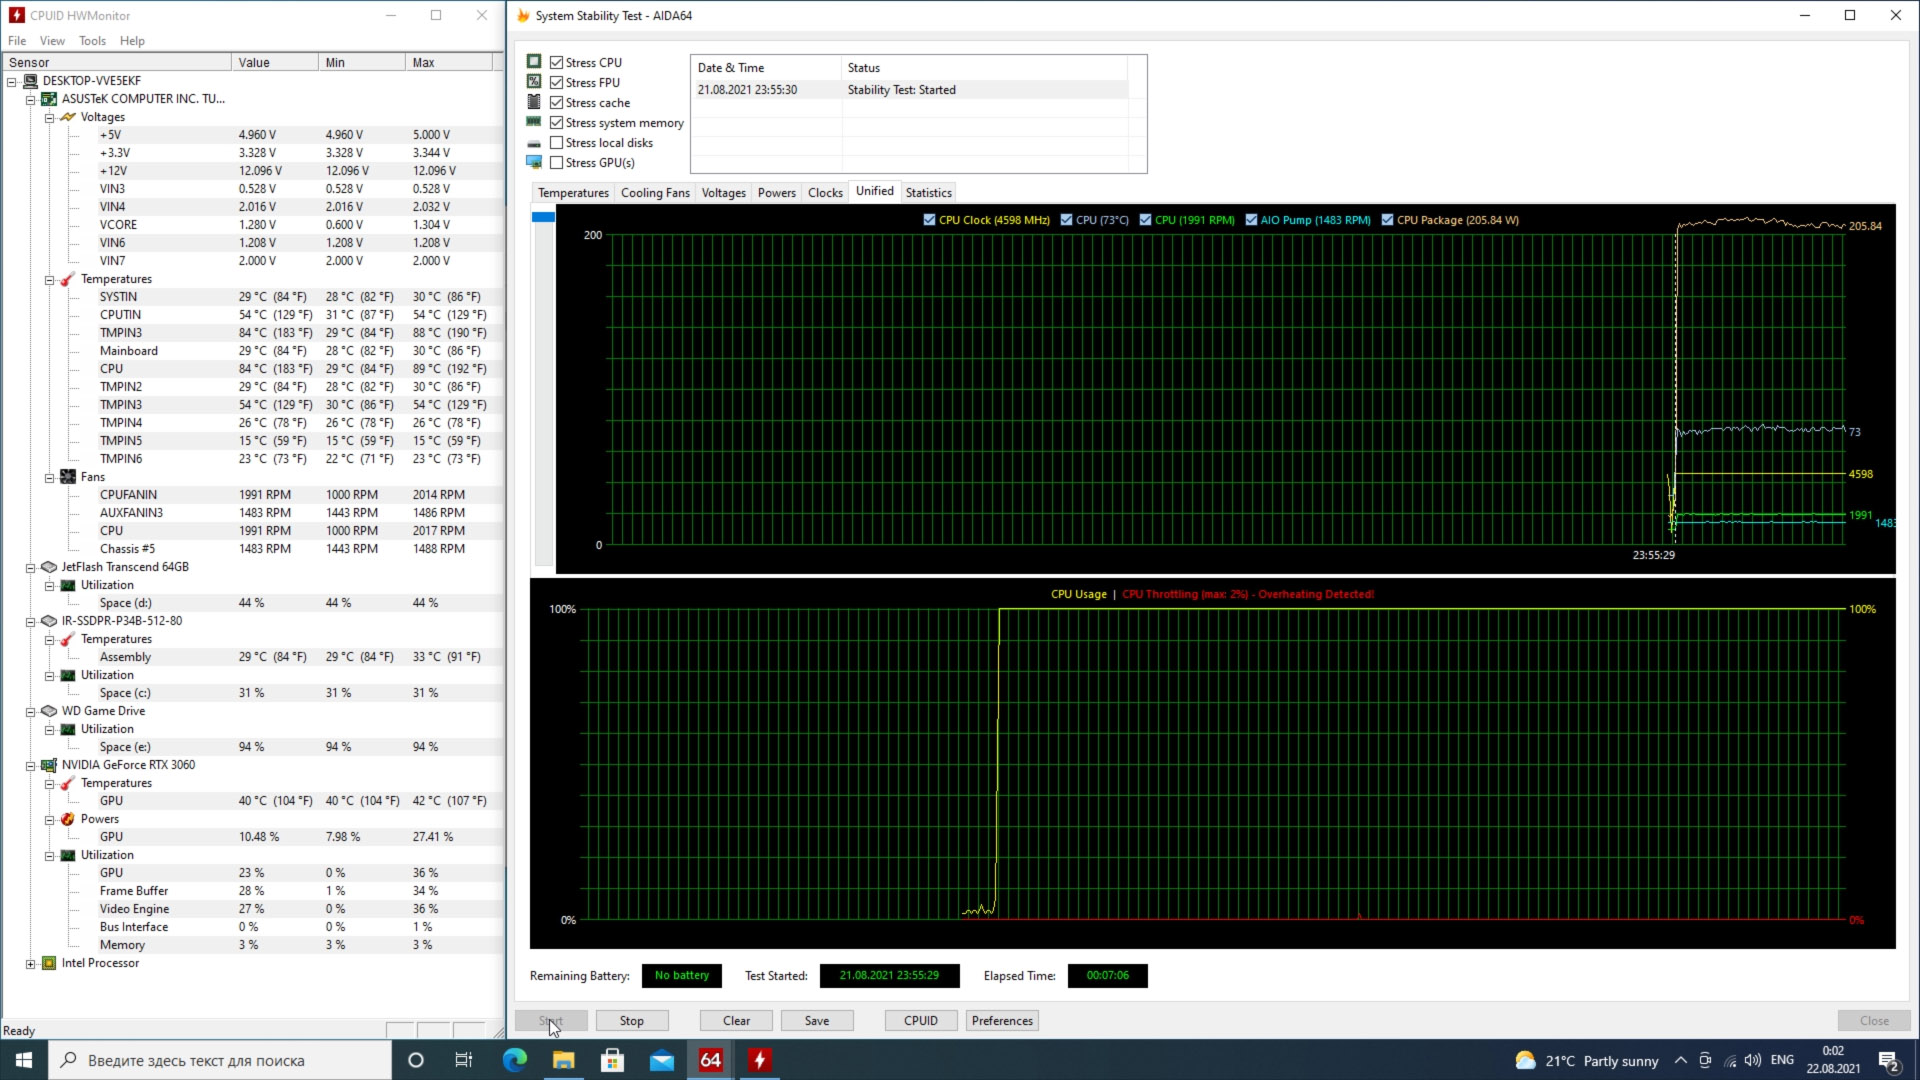Switch to HWMonitor via its taskbar icon

pos(760,1060)
